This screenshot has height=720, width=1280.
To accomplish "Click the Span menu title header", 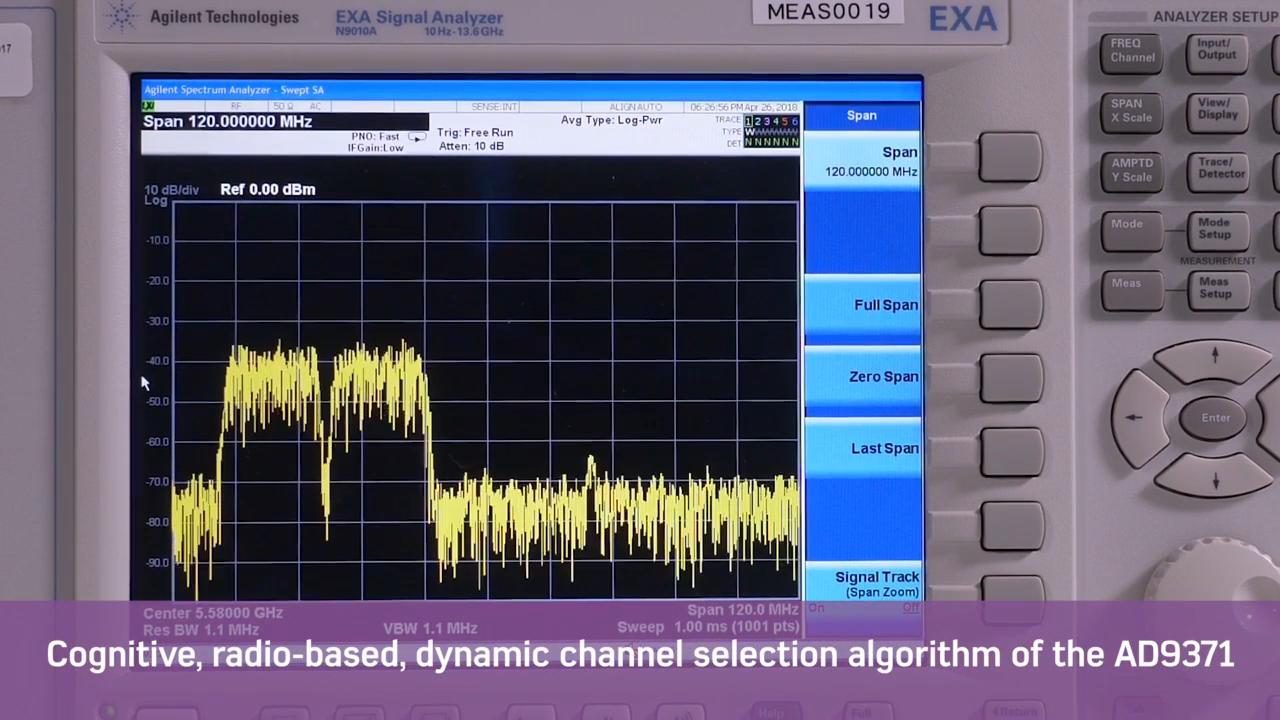I will click(862, 115).
